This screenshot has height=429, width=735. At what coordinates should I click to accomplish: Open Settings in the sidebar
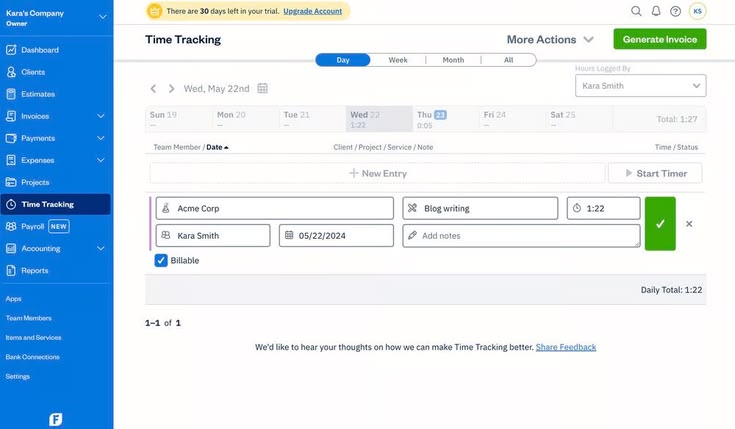point(17,376)
